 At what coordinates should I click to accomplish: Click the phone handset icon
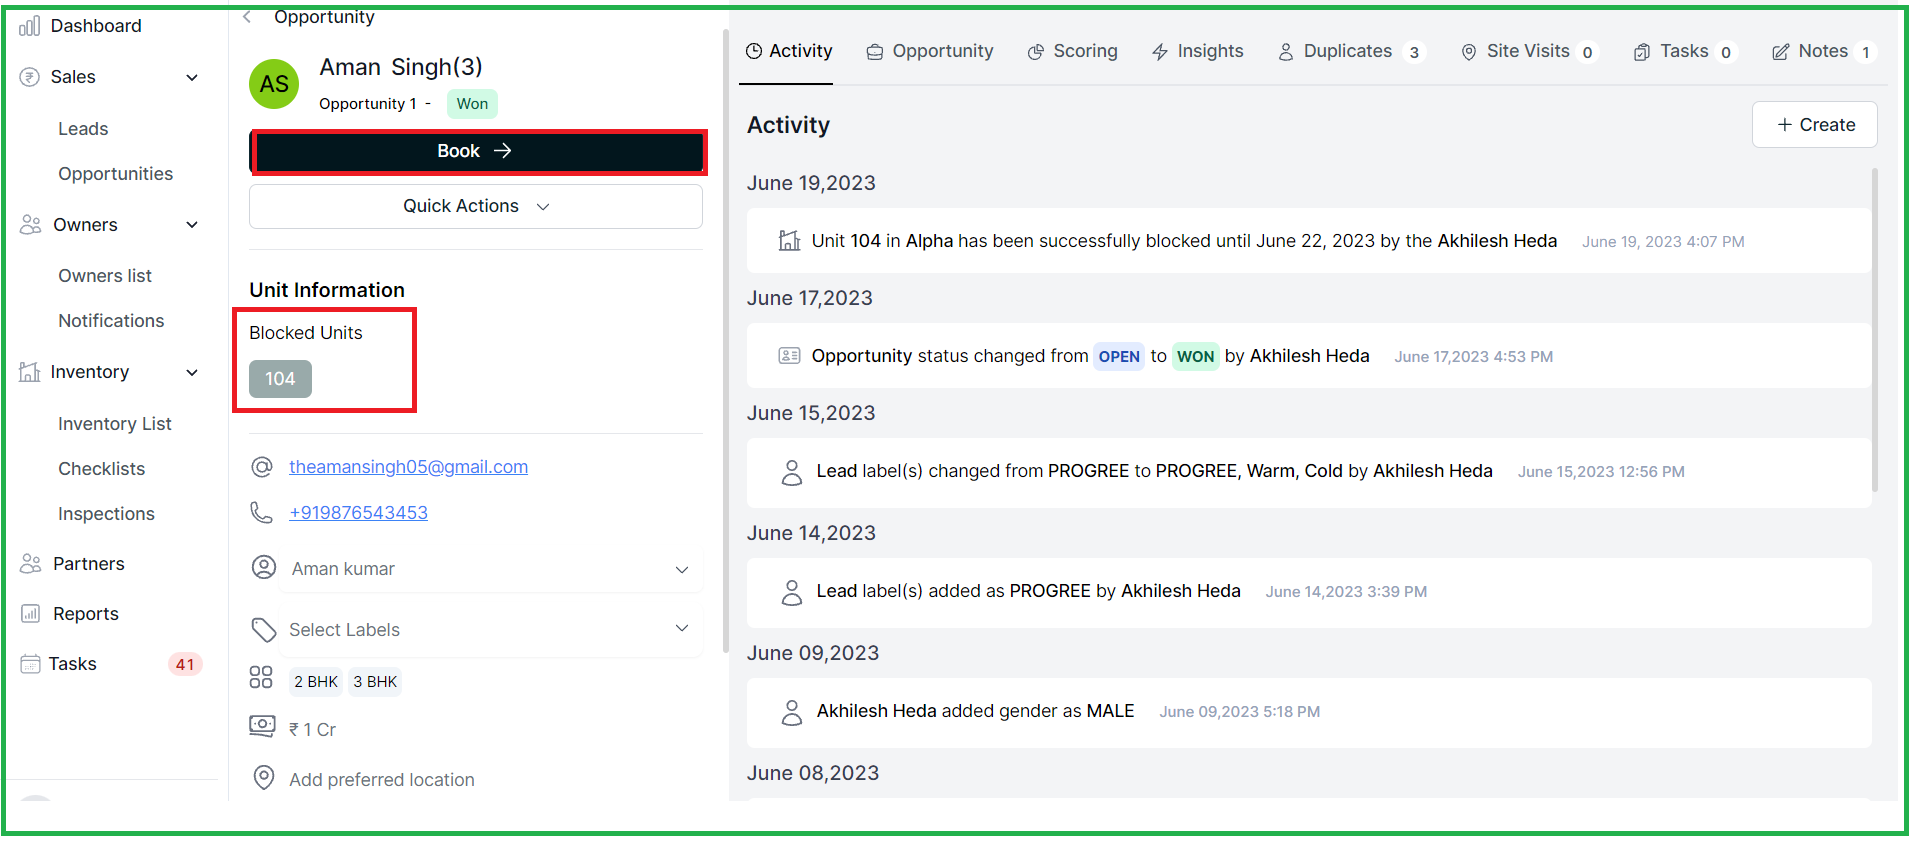pos(261,513)
